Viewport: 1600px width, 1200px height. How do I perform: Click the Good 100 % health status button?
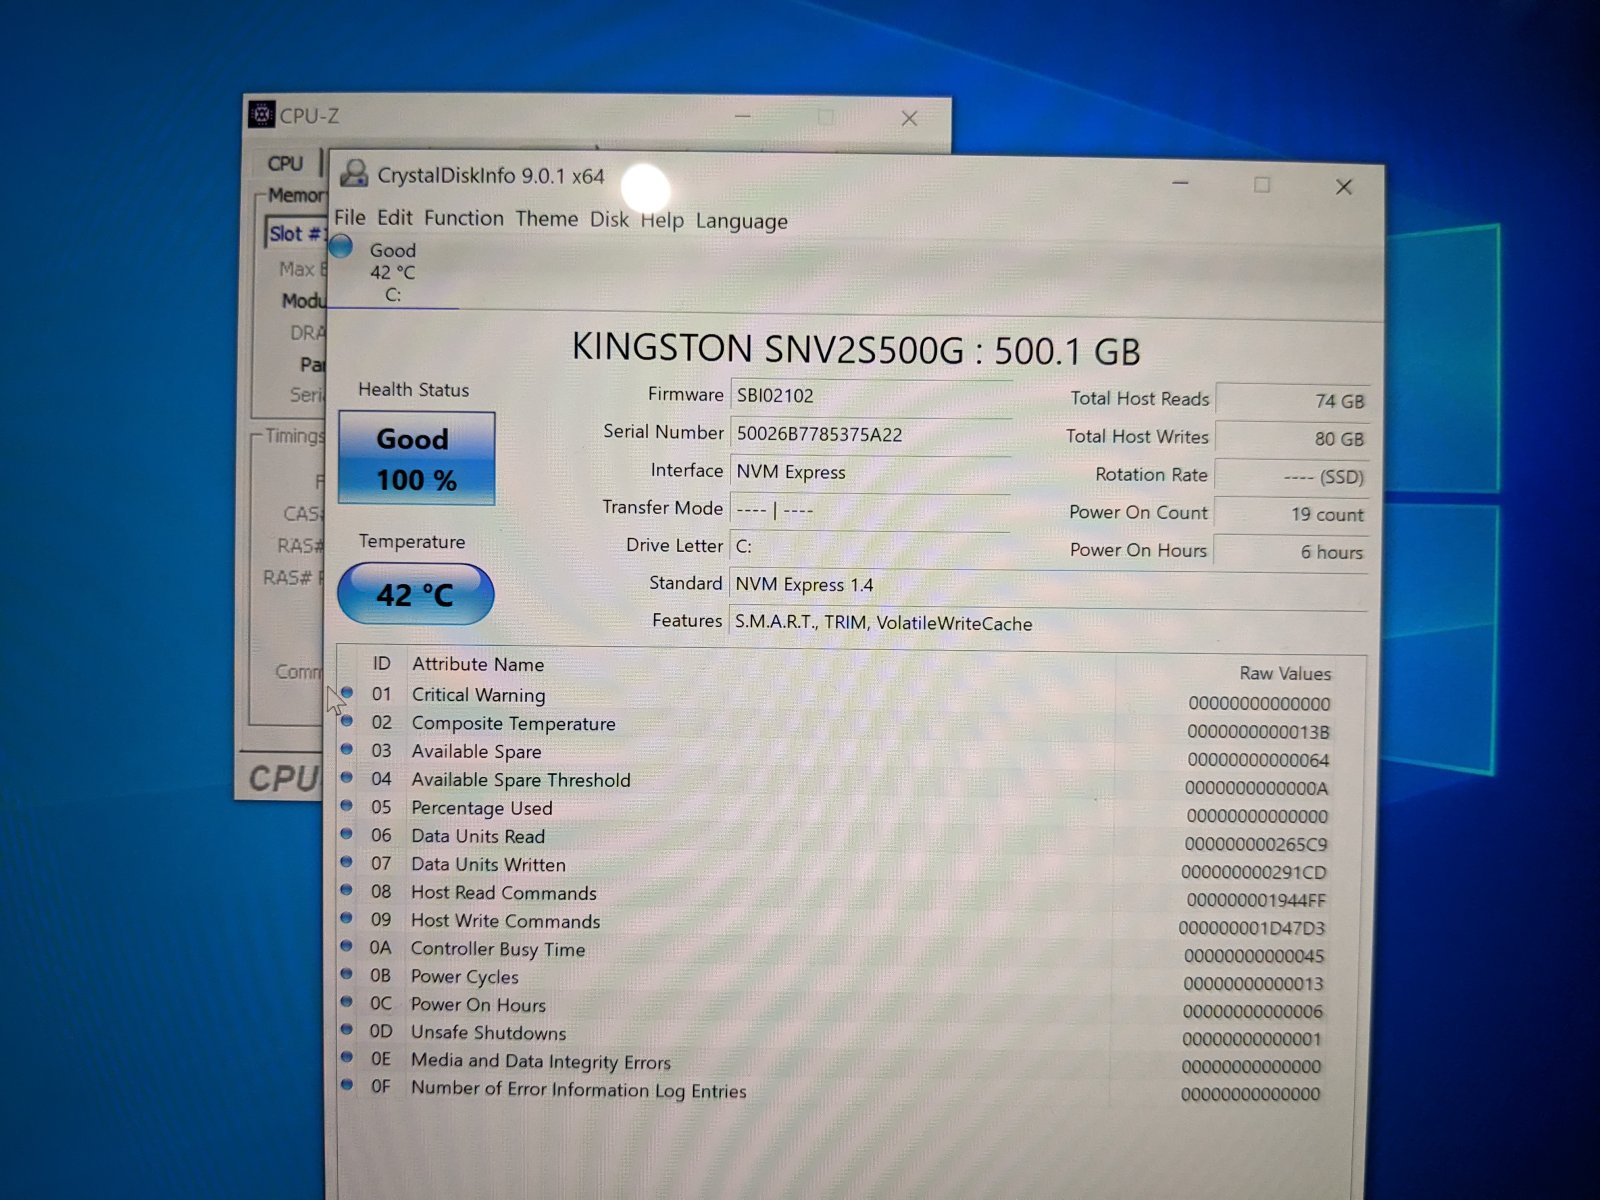click(416, 458)
